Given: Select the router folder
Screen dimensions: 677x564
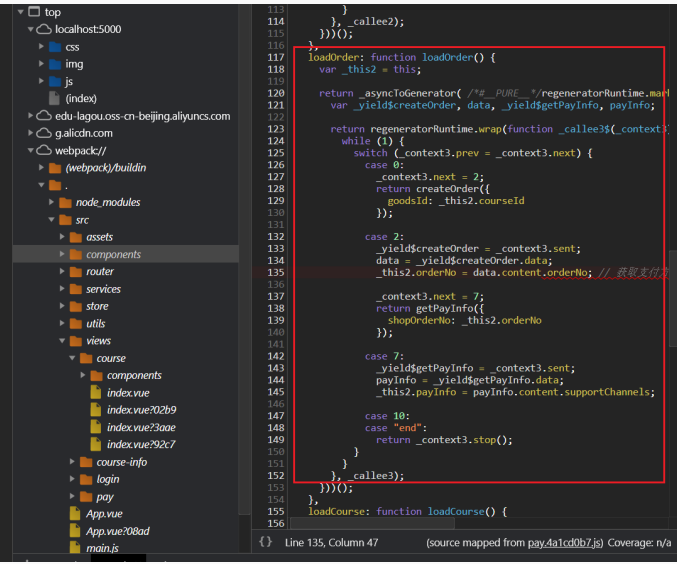Looking at the screenshot, I should pyautogui.click(x=100, y=272).
